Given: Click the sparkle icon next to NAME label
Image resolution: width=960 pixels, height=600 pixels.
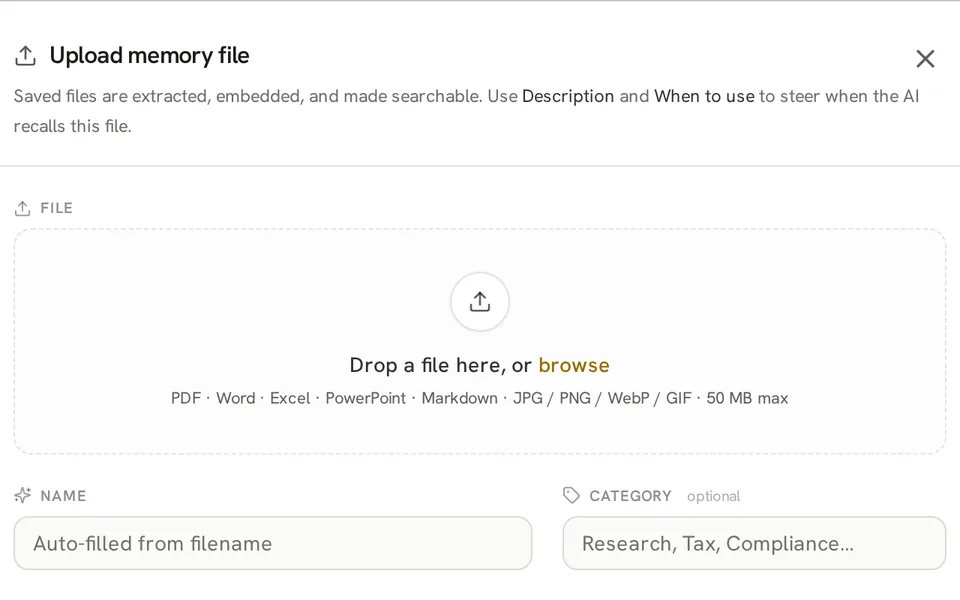Looking at the screenshot, I should (23, 495).
